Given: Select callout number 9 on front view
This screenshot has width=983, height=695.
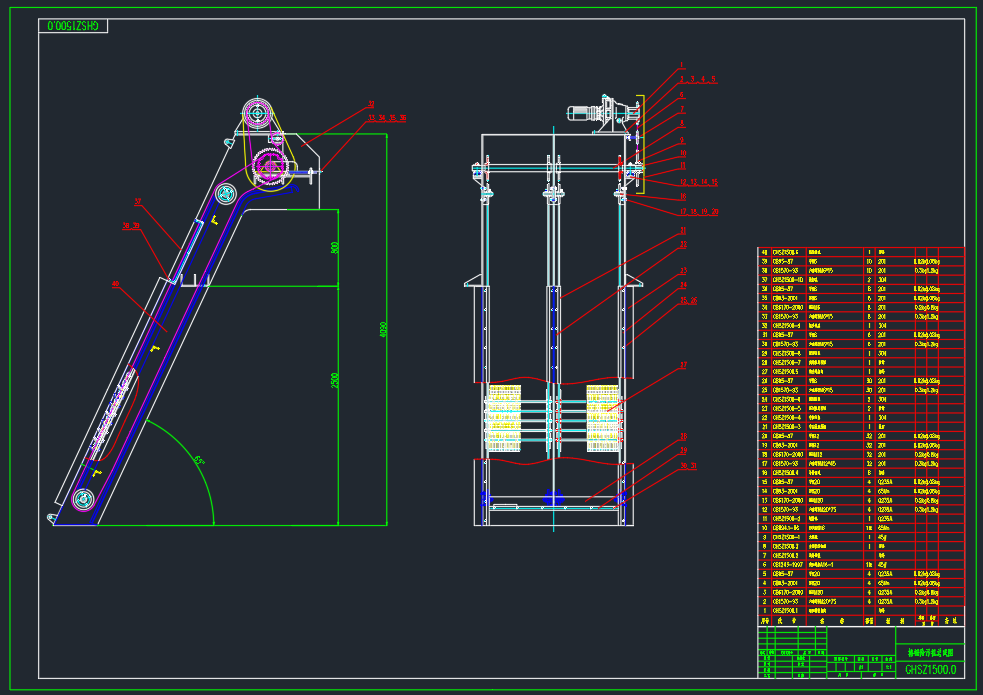Looking at the screenshot, I should point(682,140).
